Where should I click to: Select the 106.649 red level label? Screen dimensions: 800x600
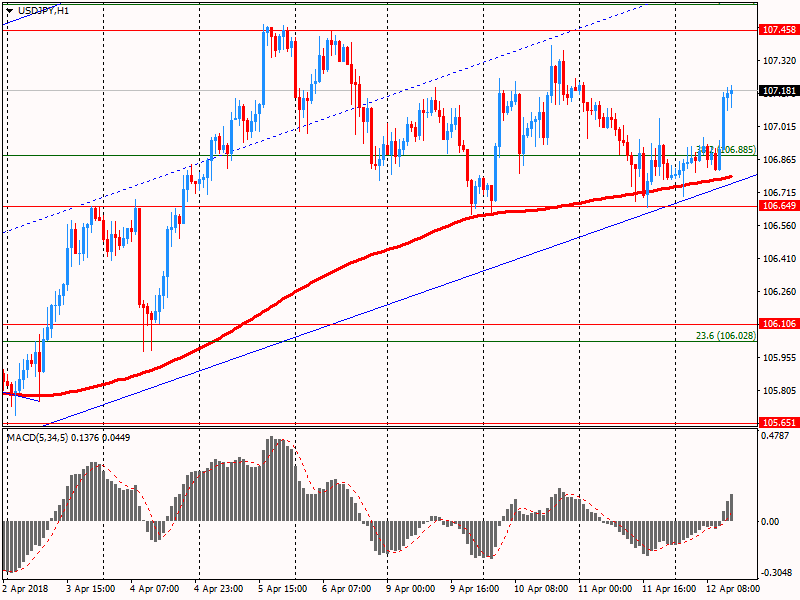(x=779, y=206)
